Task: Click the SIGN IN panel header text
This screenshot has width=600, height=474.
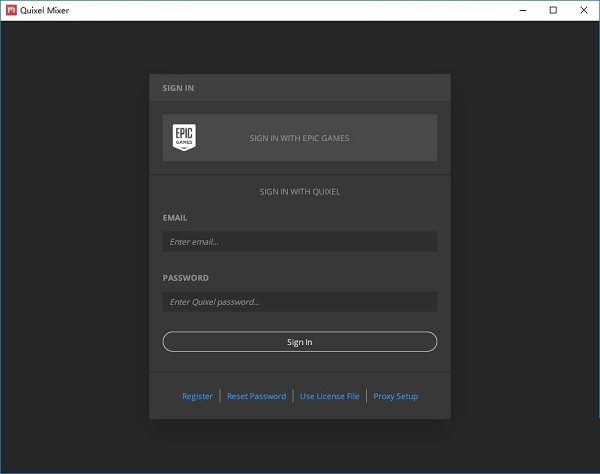Action: (x=178, y=88)
